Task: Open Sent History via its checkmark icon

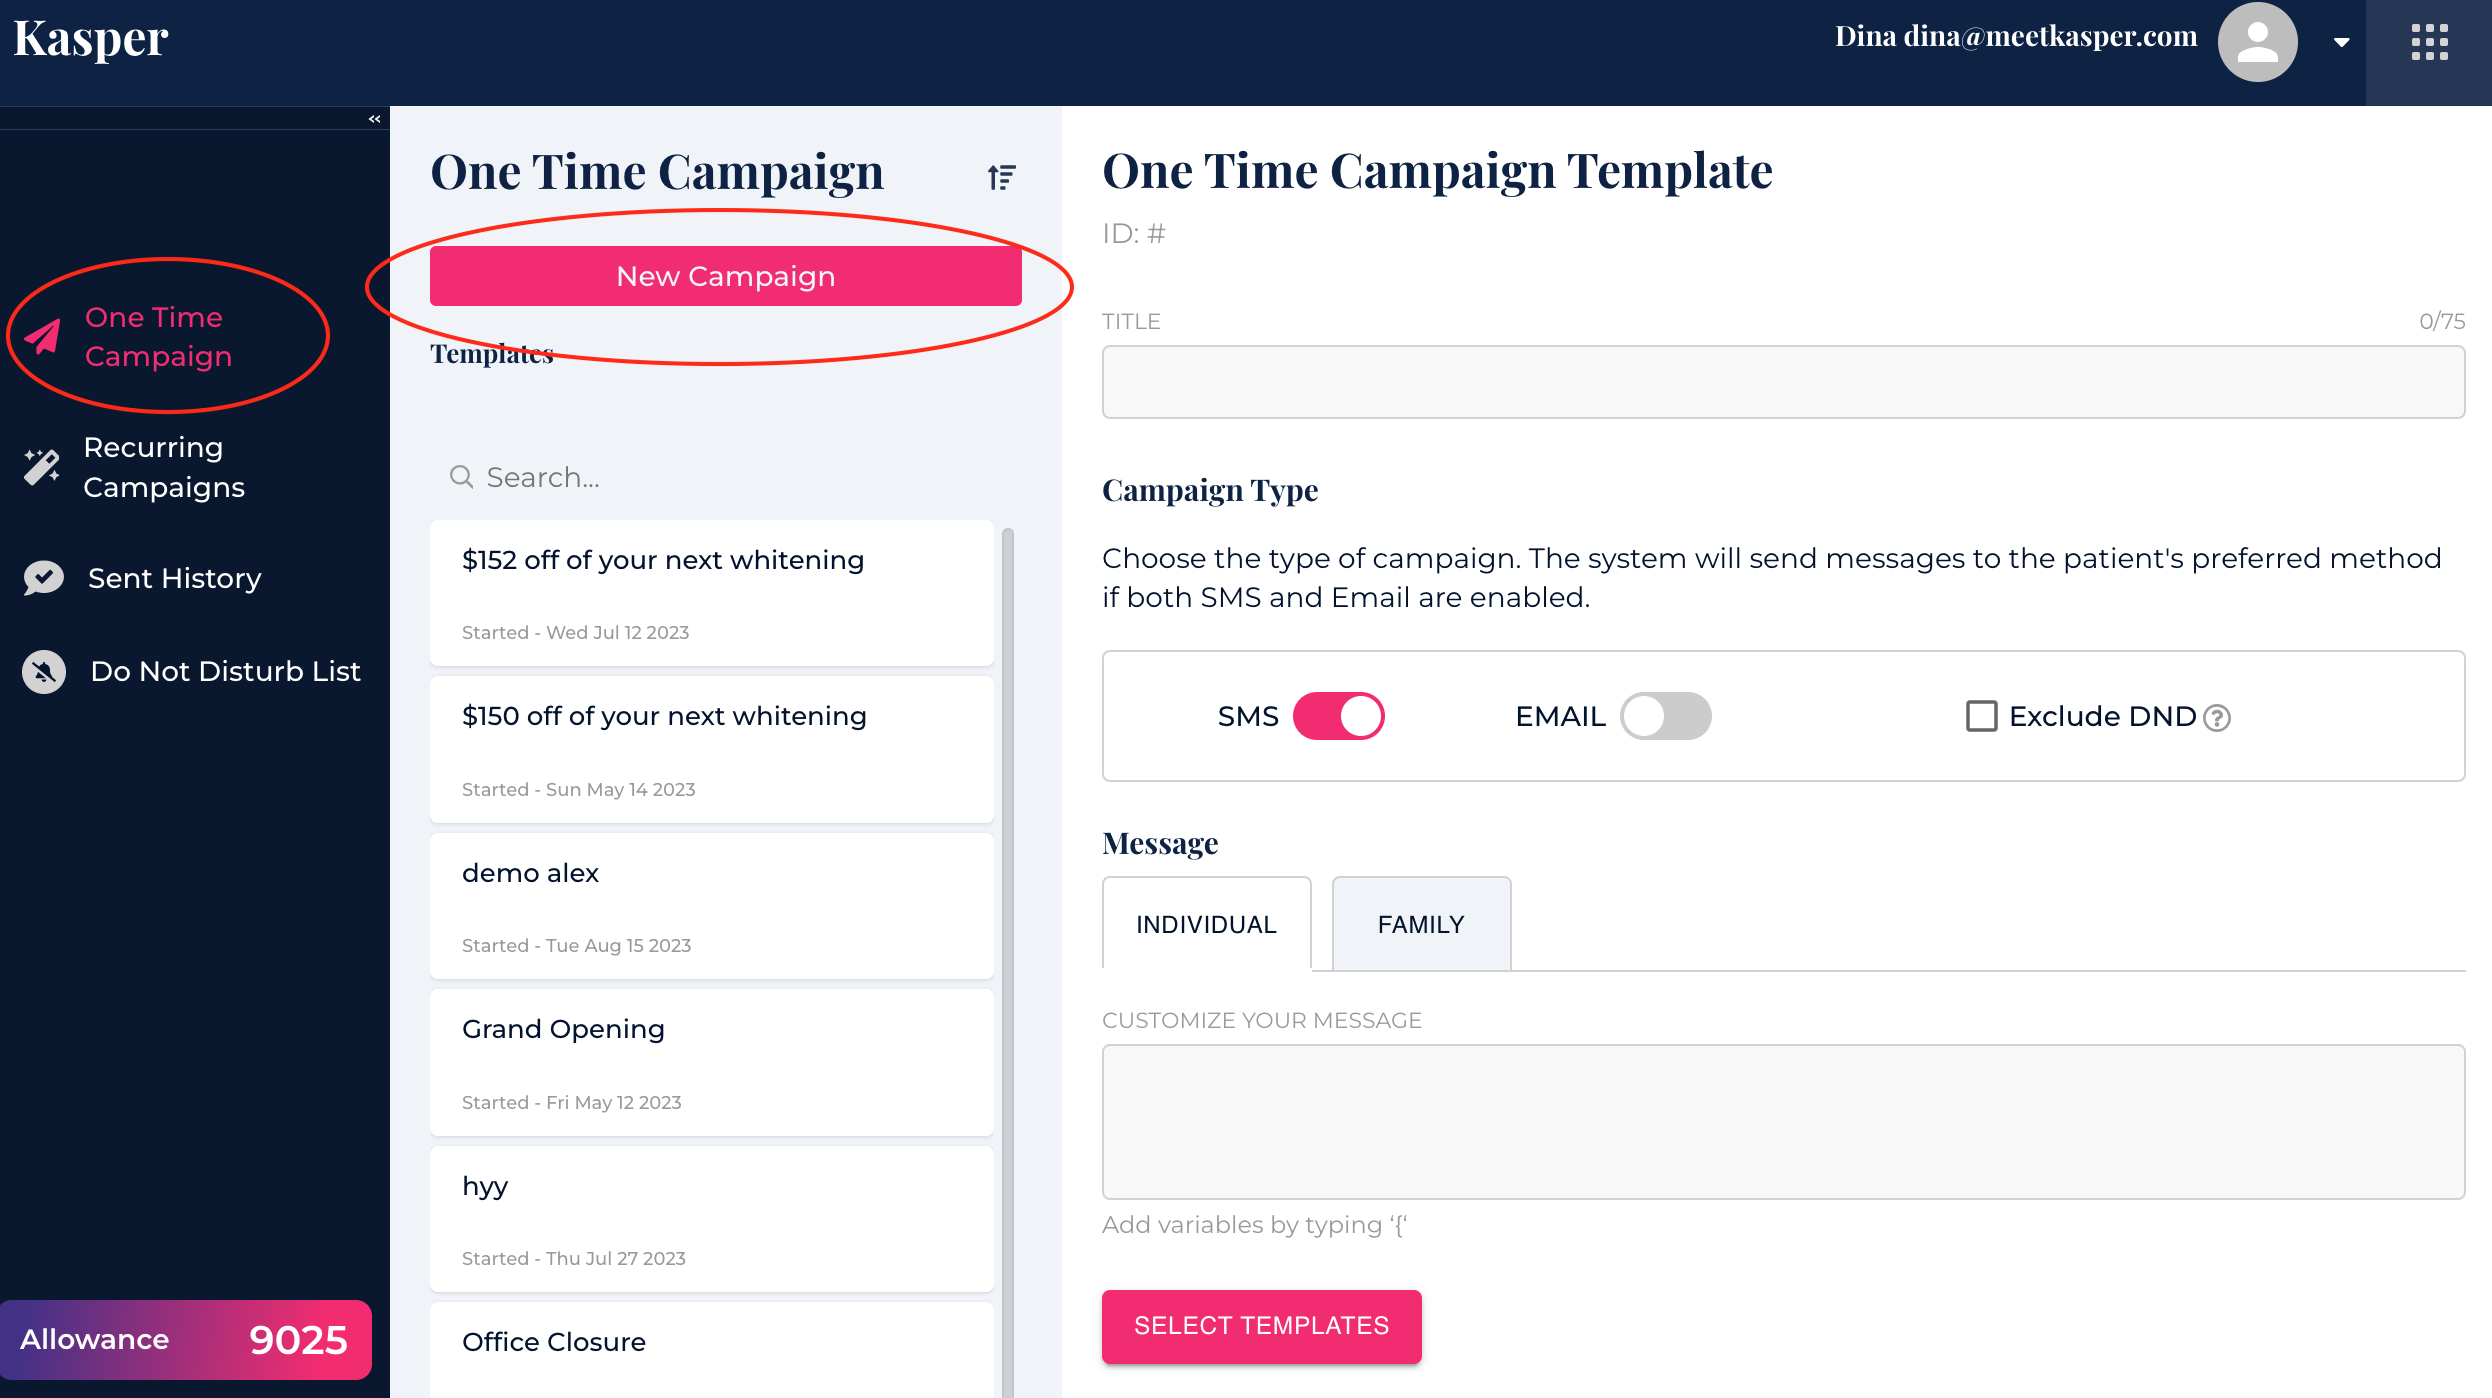Action: coord(44,578)
